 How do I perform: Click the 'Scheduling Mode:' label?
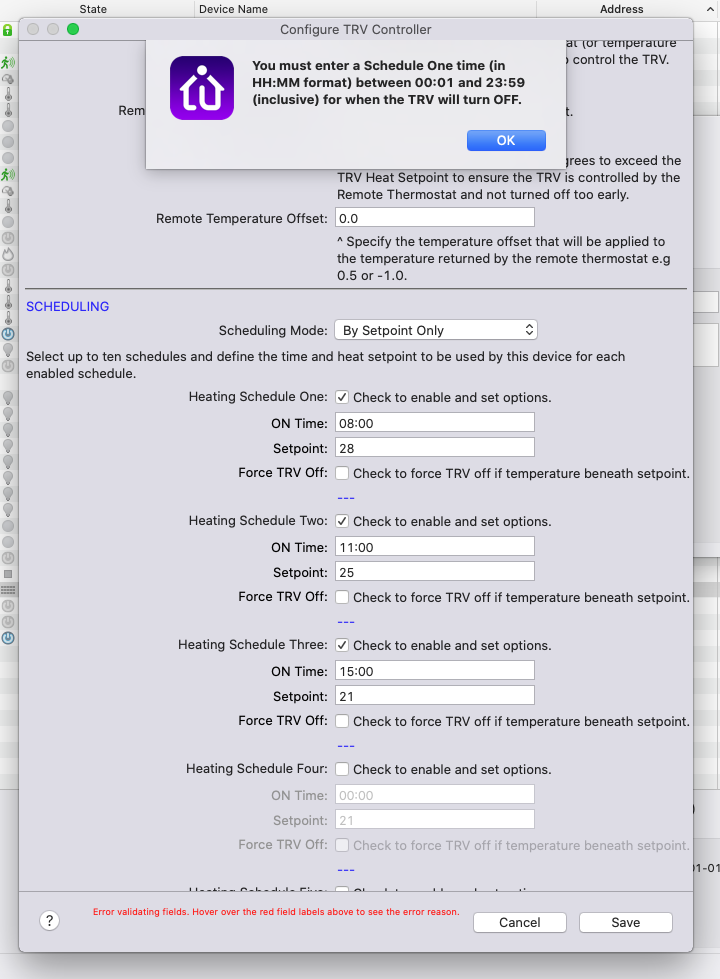[x=273, y=330]
